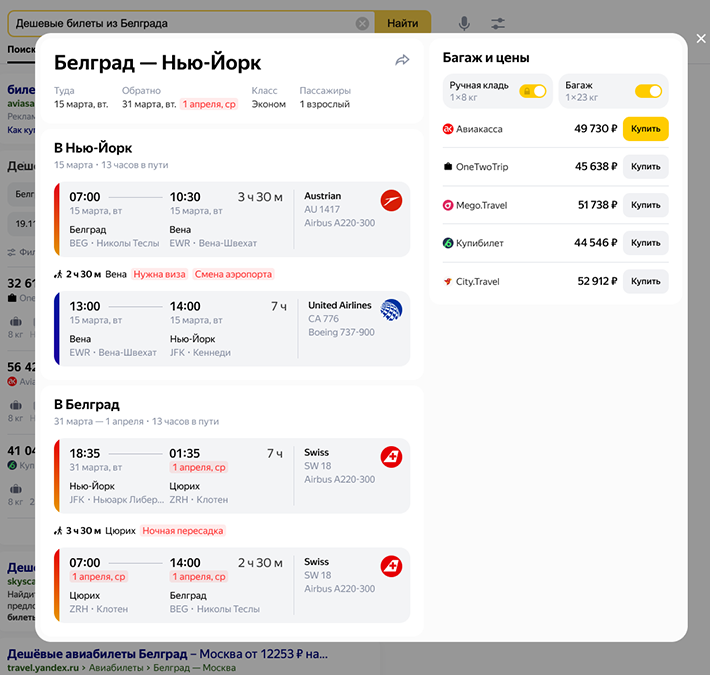Close the flight details popup with X
This screenshot has width=710, height=675.
point(700,39)
